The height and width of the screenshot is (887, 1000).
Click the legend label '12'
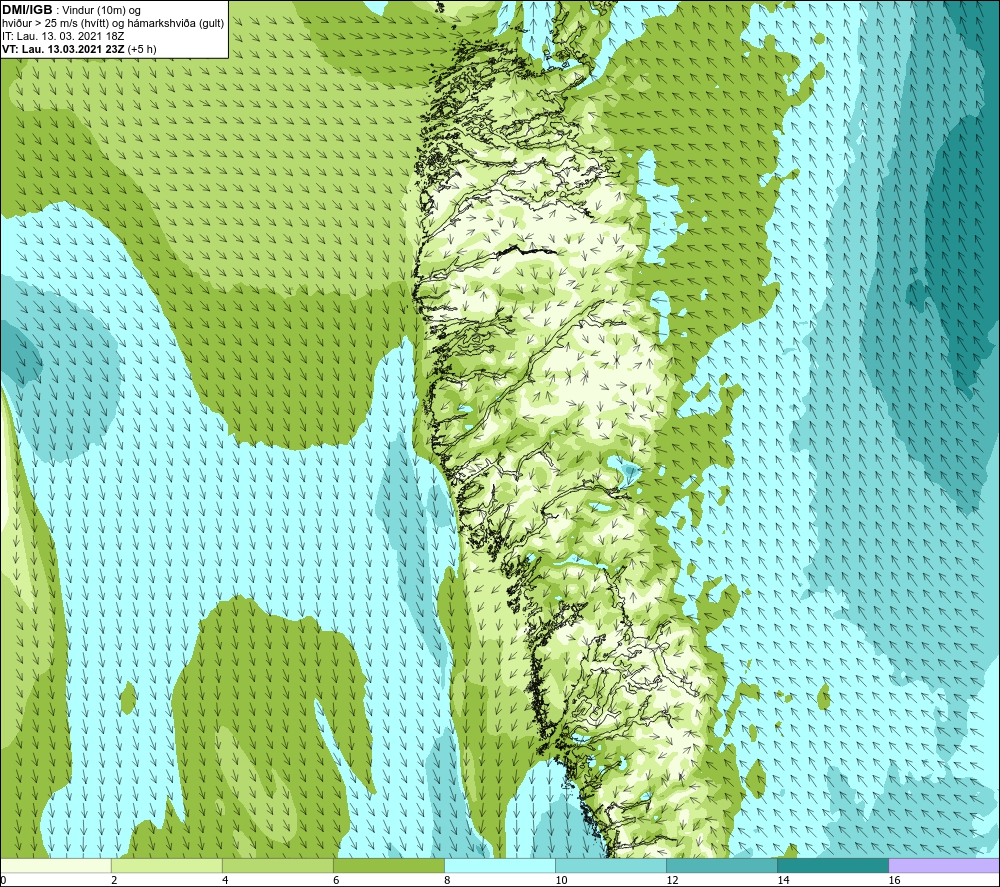point(672,880)
